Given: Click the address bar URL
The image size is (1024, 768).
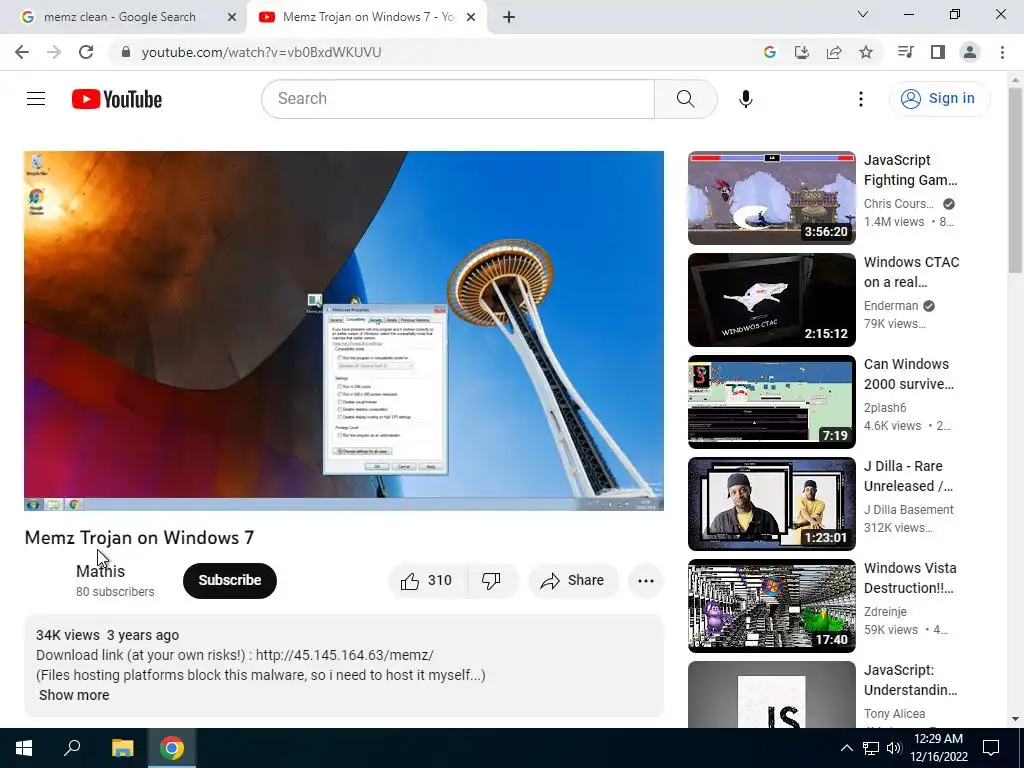Looking at the screenshot, I should coord(261,52).
